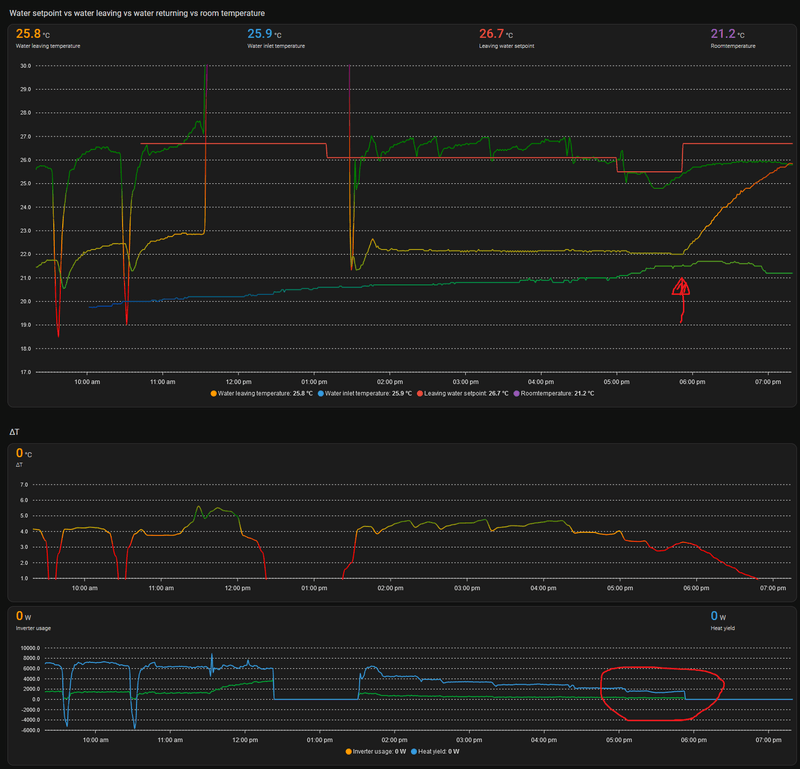Screen dimensions: 800x769
Task: Toggle the Water leaving temperature legend entry
Action: click(261, 393)
